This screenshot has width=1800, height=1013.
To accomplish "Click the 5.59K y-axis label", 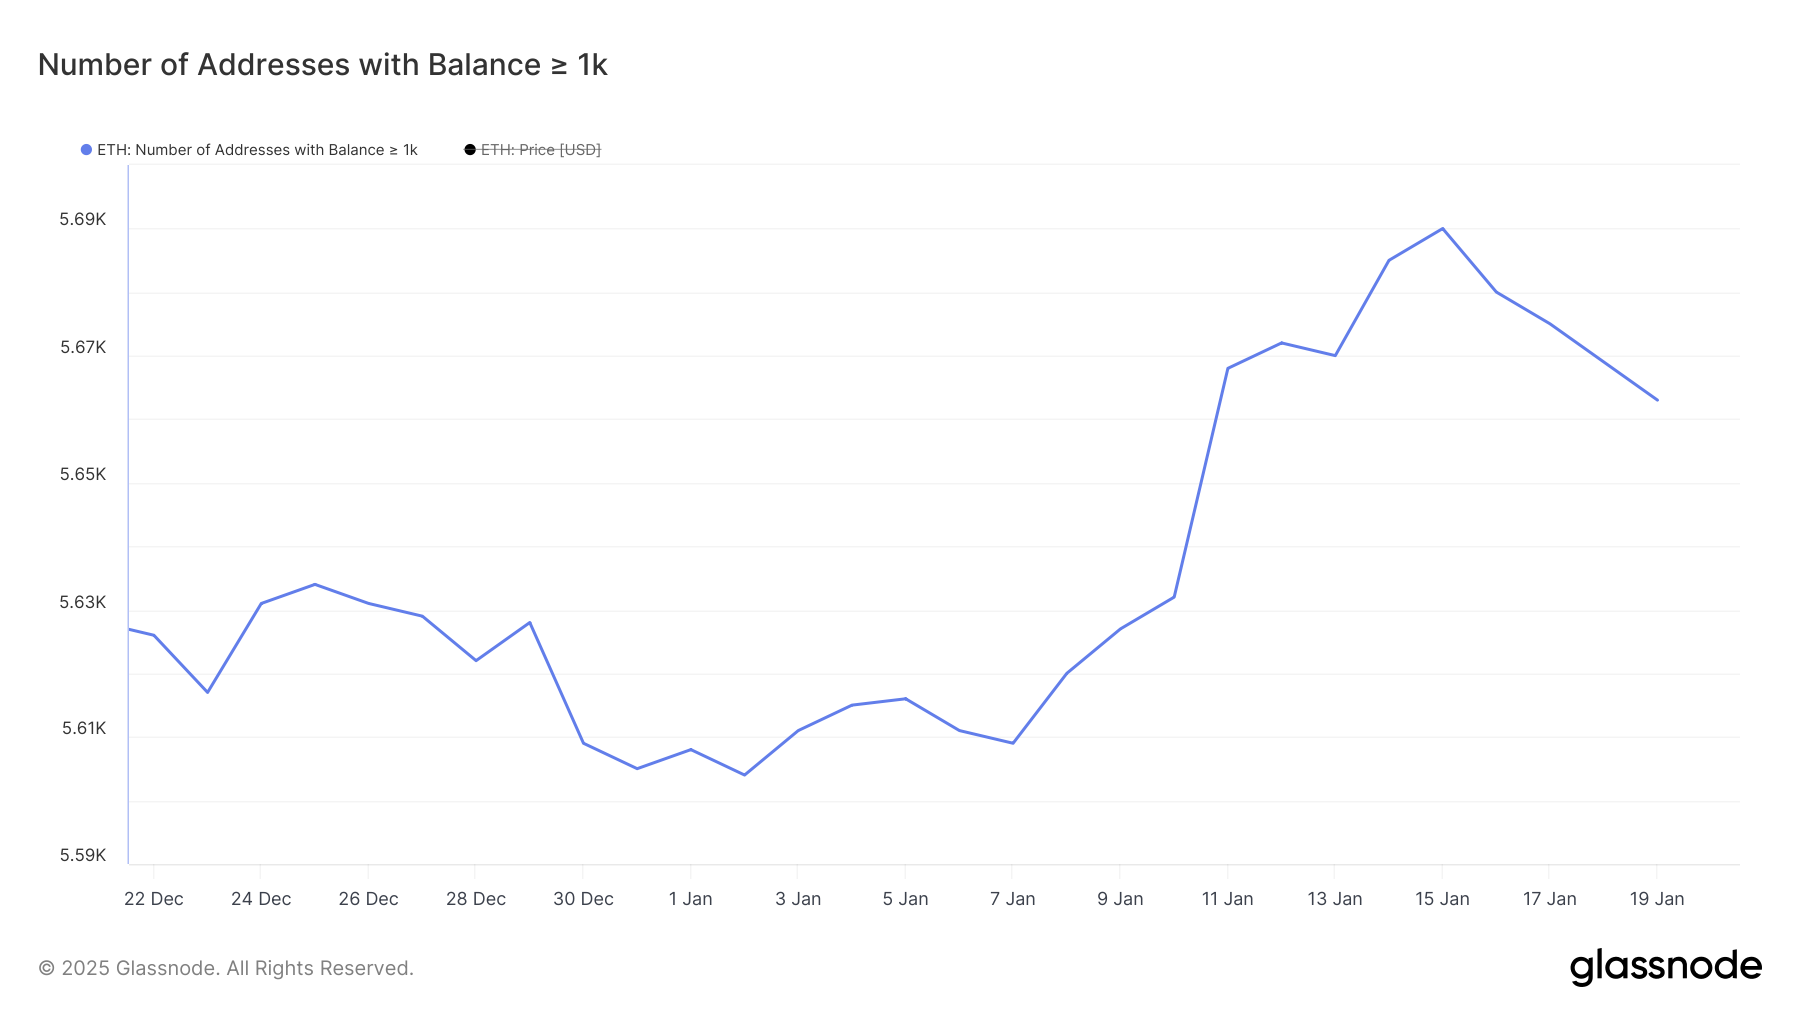I will coord(83,855).
